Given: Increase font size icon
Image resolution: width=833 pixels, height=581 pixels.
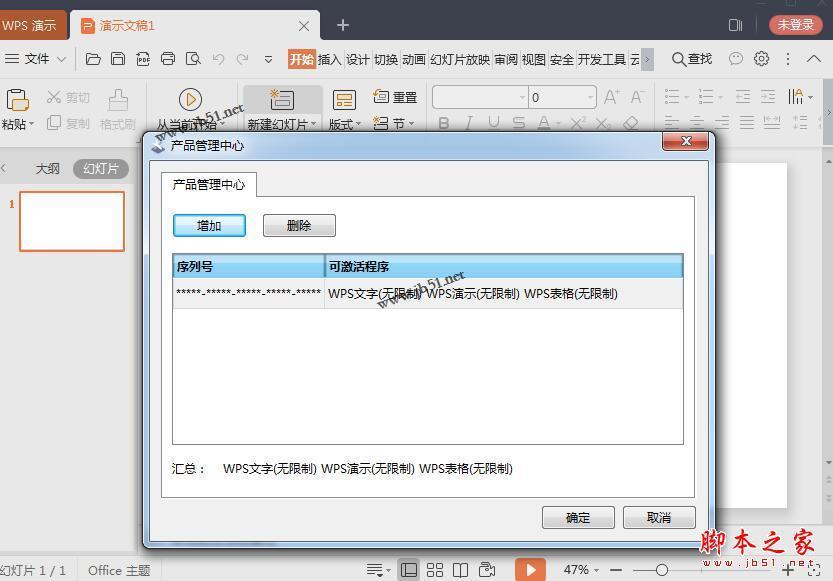Looking at the screenshot, I should tap(611, 97).
